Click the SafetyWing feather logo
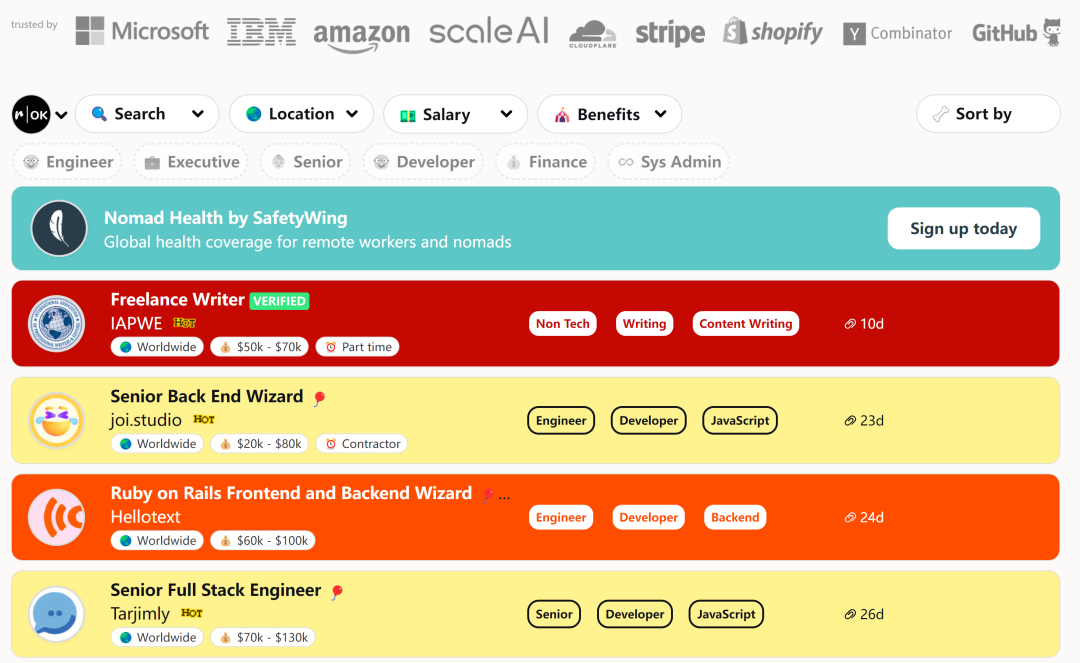Image resolution: width=1080 pixels, height=663 pixels. (x=59, y=228)
